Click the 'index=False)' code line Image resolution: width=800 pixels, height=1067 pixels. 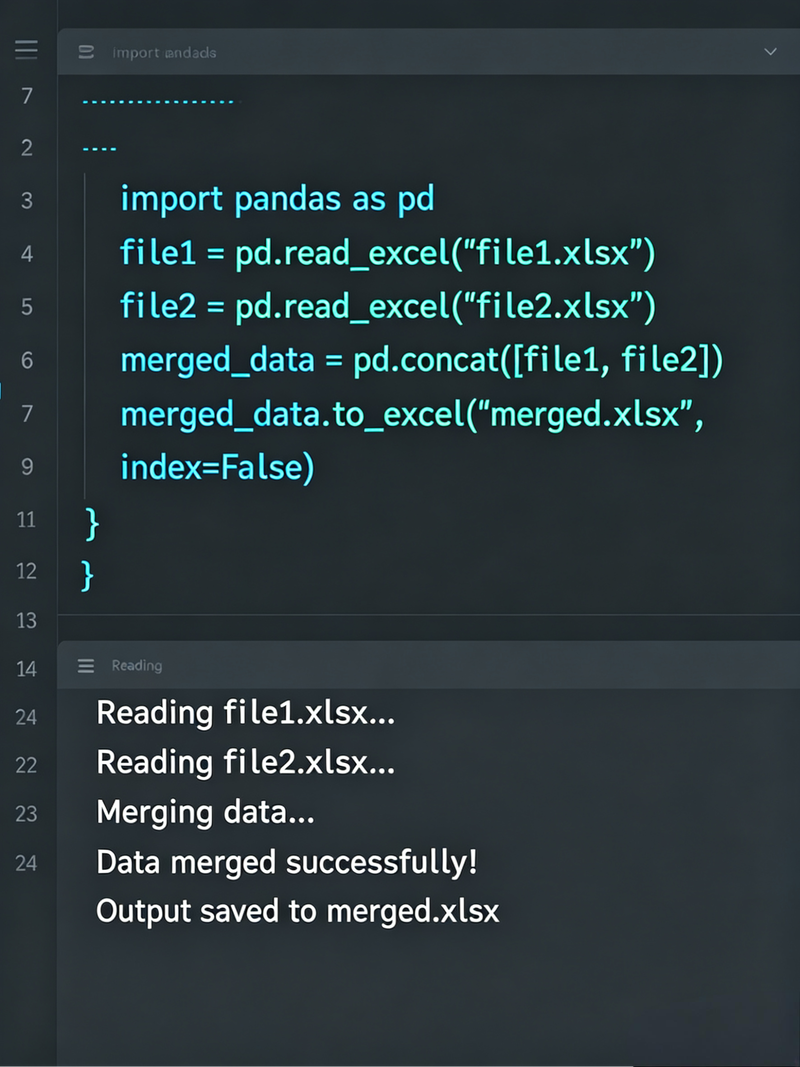218,467
